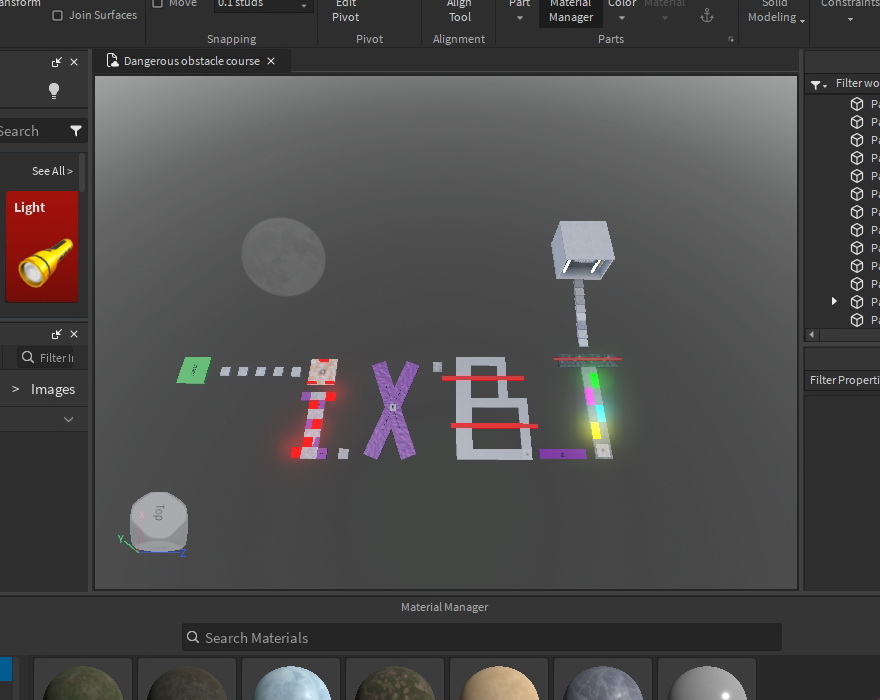Close the panel containing the lightbulb icon
The height and width of the screenshot is (700, 880).
coord(74,62)
